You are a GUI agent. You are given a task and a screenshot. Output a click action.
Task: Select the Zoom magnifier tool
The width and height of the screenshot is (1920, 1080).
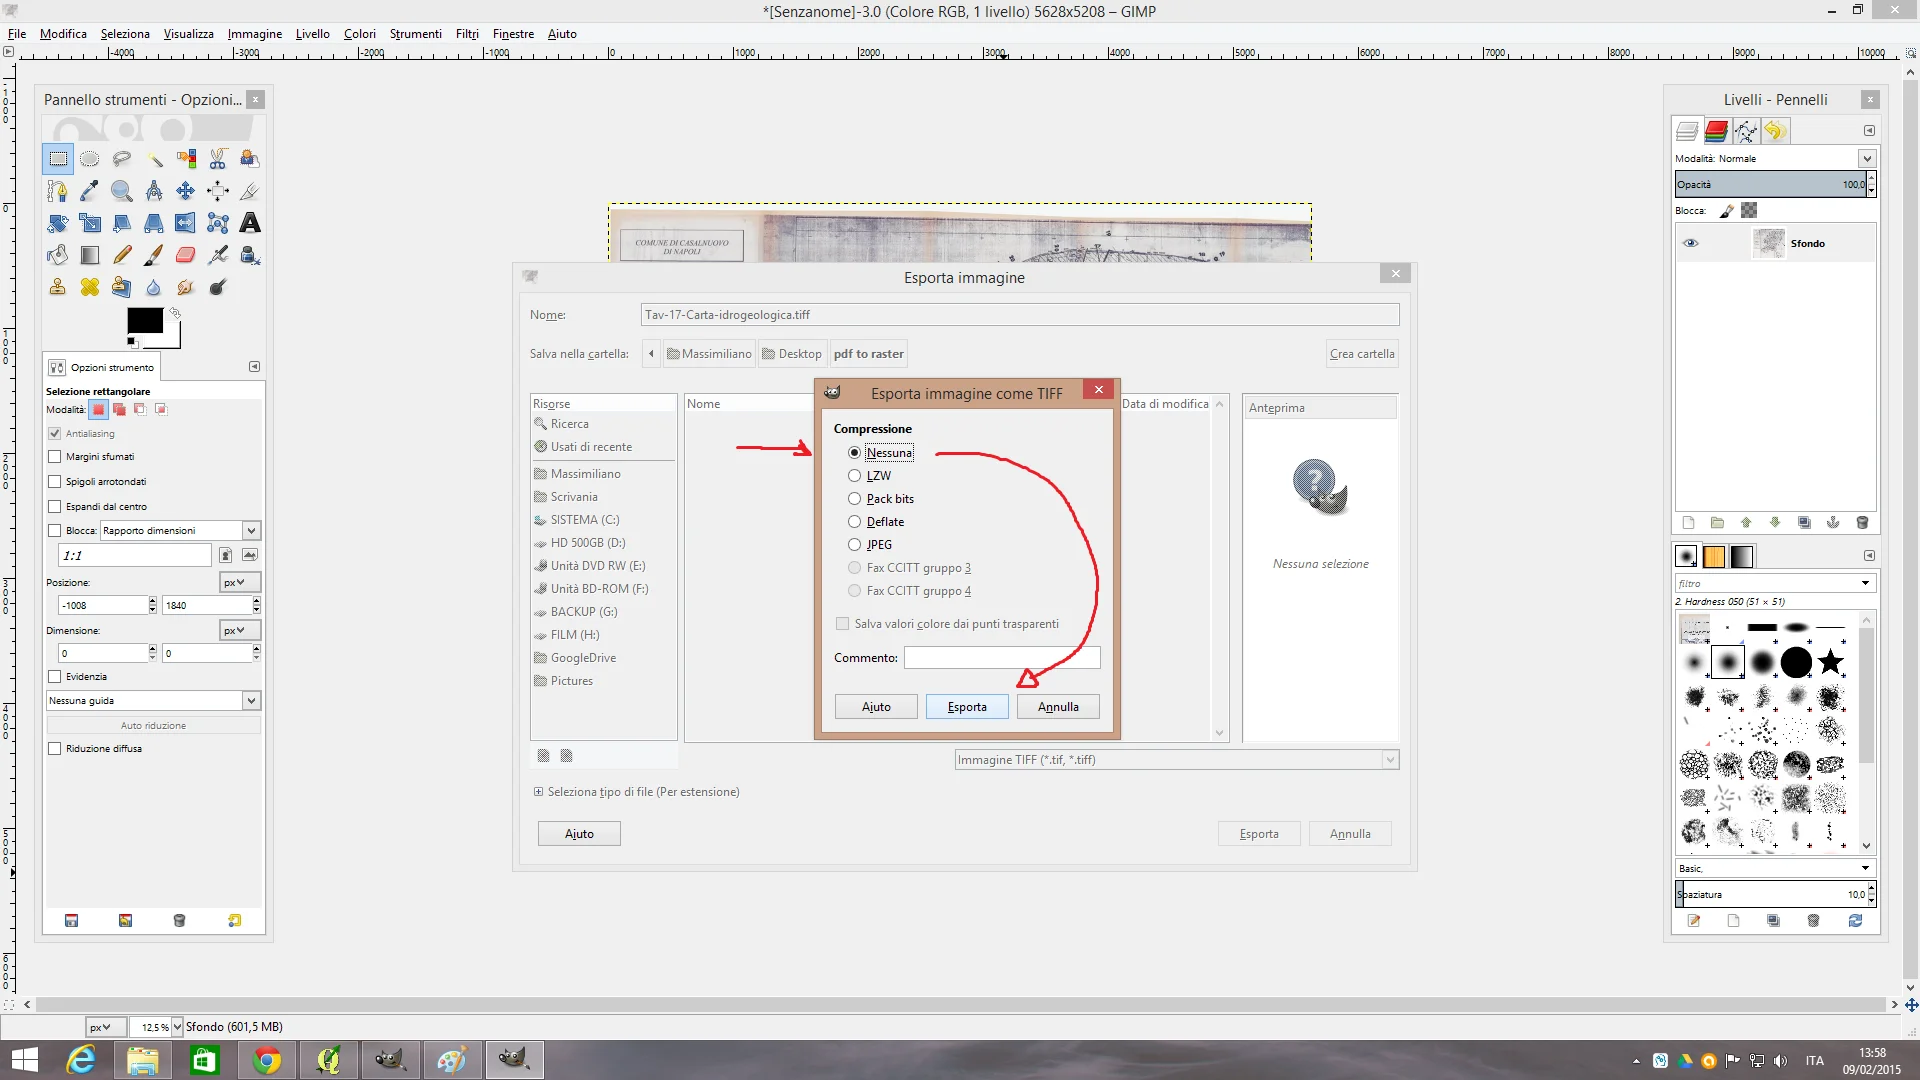122,191
